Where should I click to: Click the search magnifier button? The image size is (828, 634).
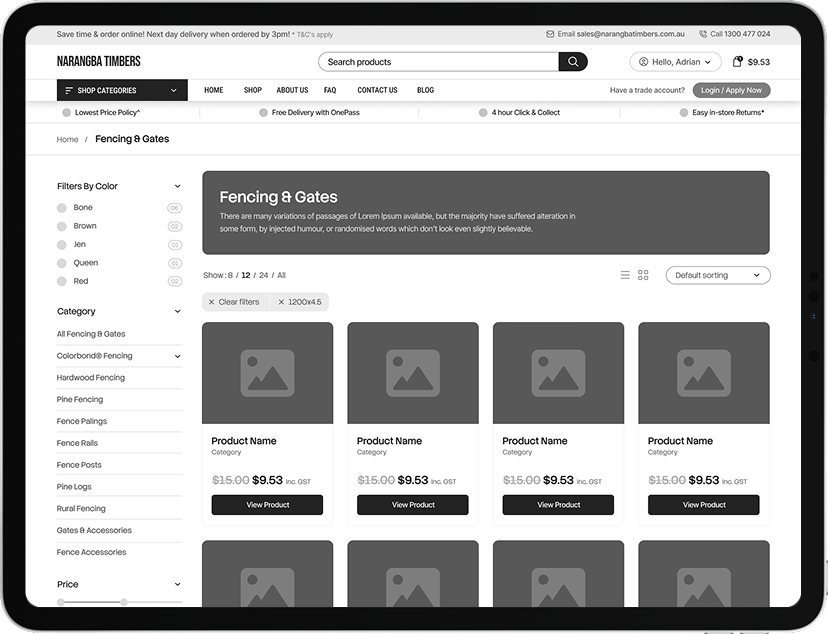click(573, 62)
